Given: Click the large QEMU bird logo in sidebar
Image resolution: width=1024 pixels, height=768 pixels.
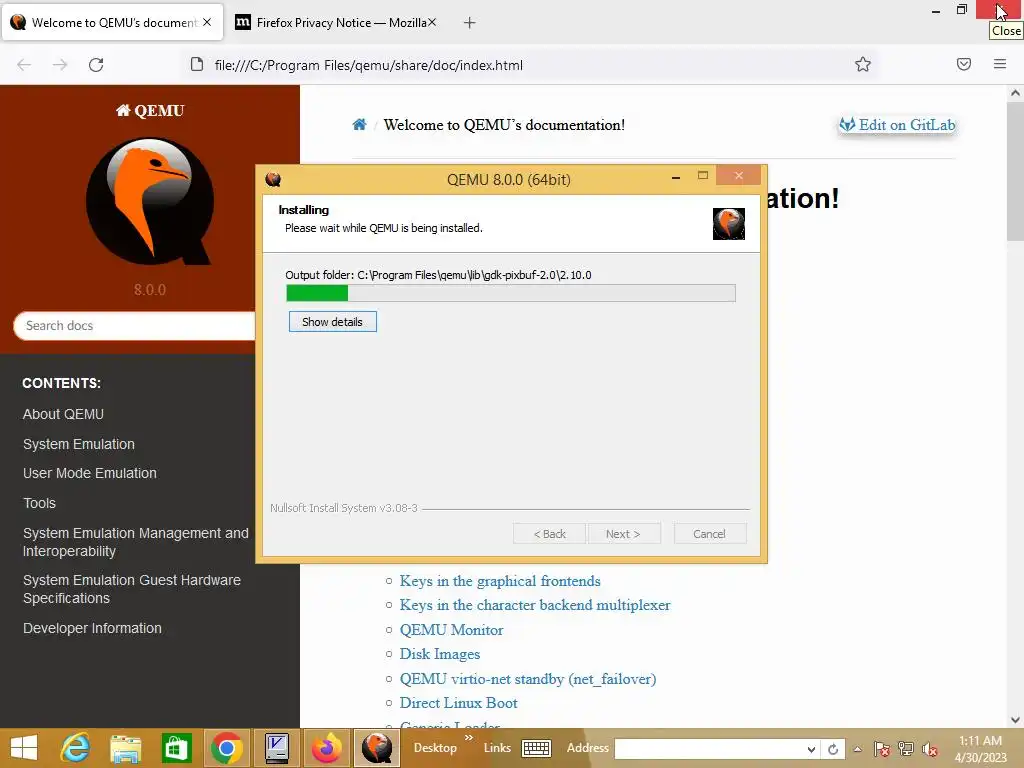Looking at the screenshot, I should point(150,201).
